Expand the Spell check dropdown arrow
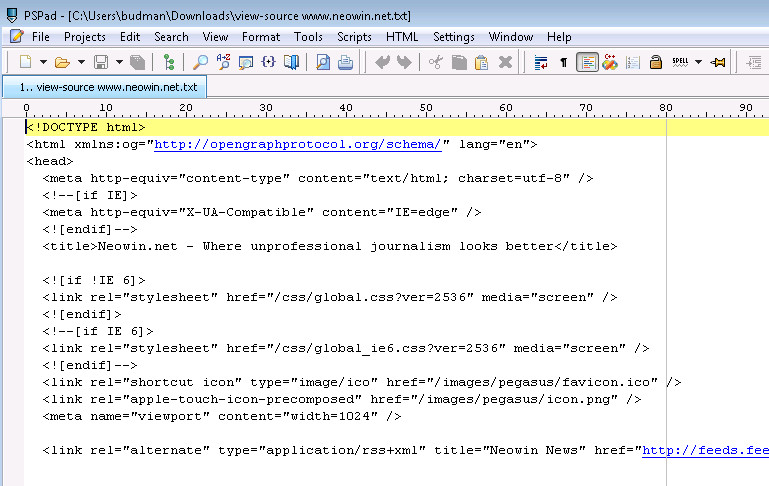The height and width of the screenshot is (486, 769). 697,62
